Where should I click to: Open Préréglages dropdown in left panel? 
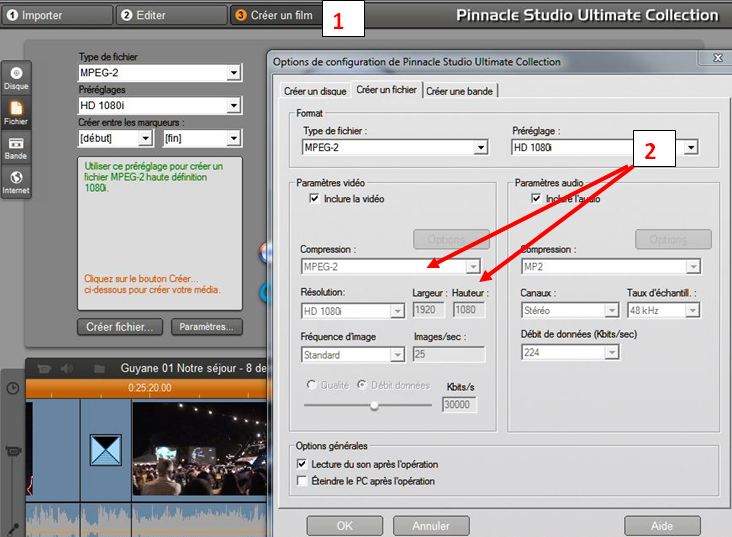(x=160, y=106)
